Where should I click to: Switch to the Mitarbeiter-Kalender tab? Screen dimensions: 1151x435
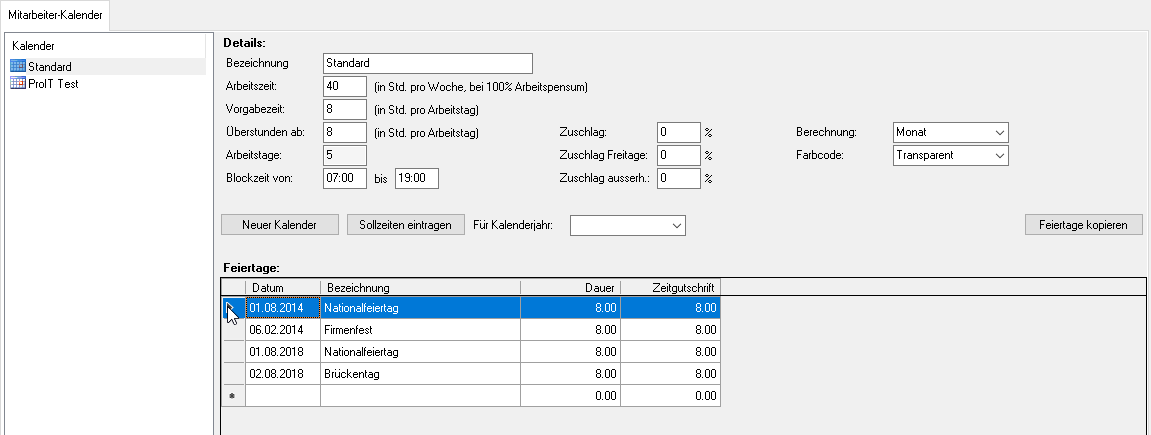pos(55,15)
